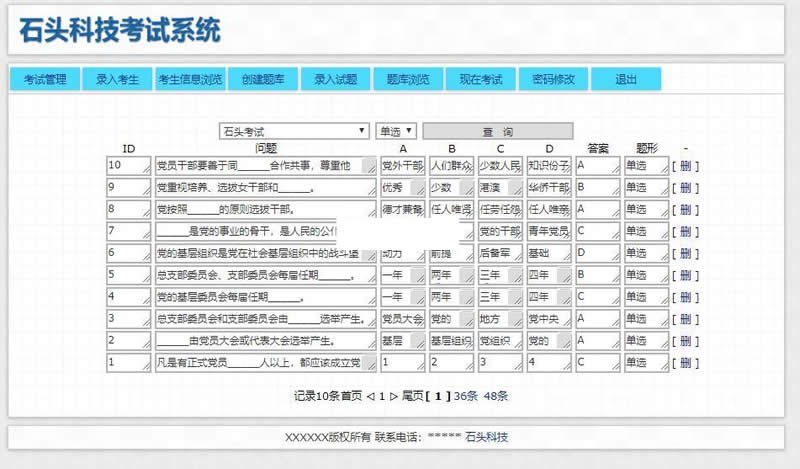
Task: Switch to 题库浏览 page
Action: pos(408,79)
